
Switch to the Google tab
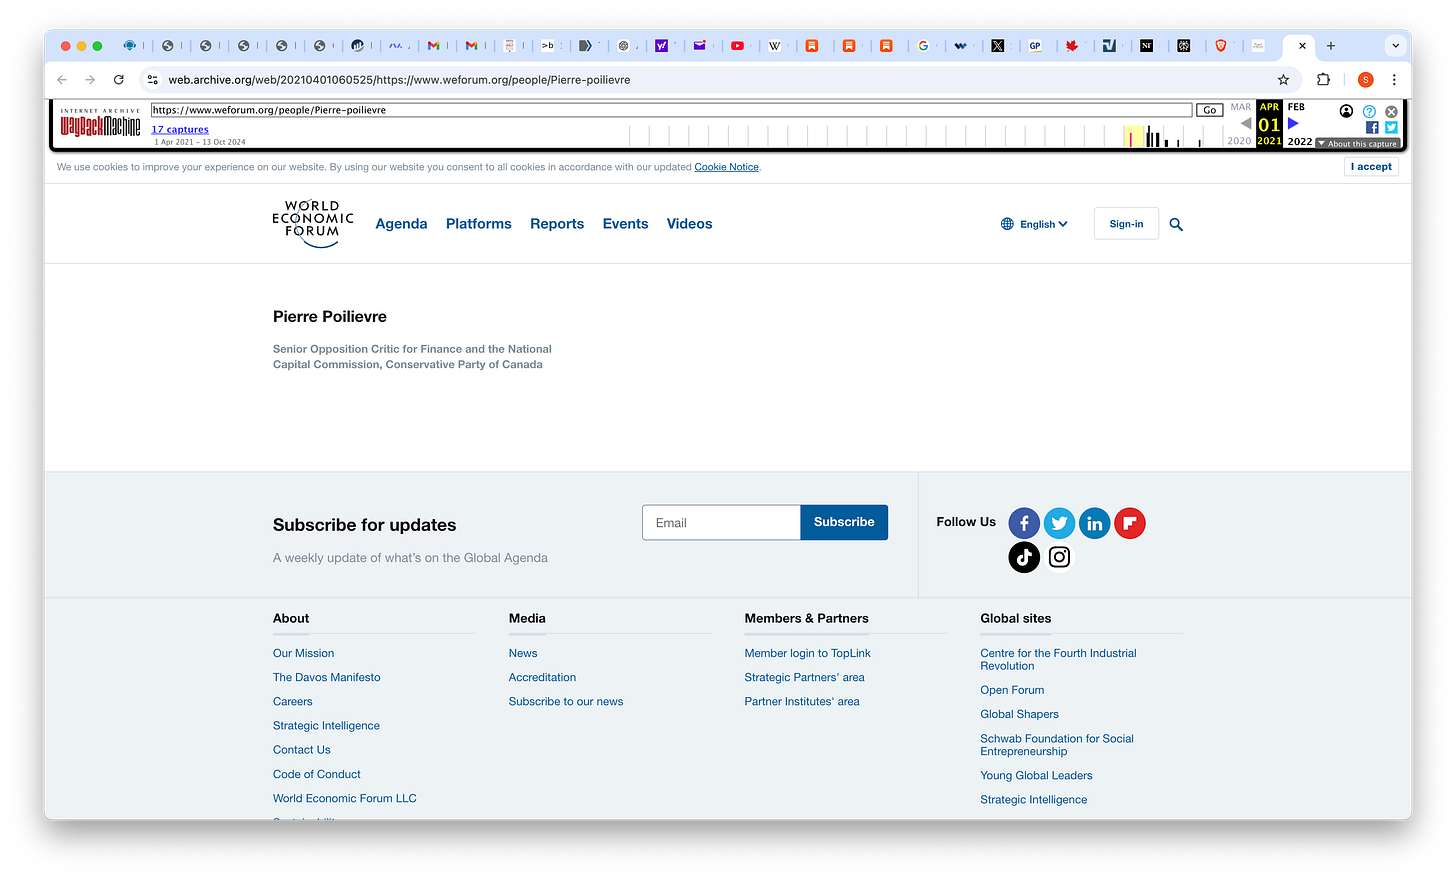(x=923, y=46)
